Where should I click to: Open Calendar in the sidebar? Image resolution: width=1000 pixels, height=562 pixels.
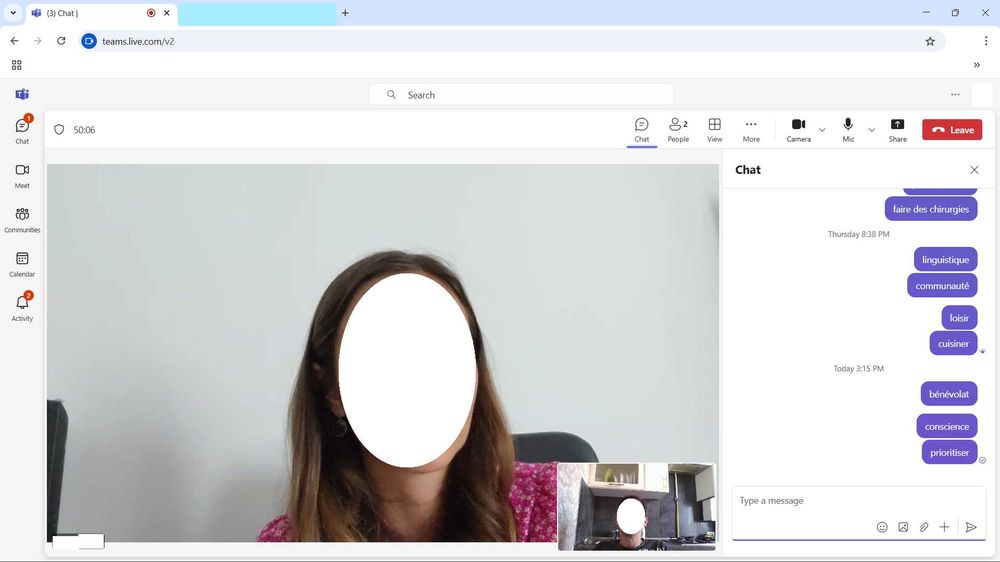[22, 264]
